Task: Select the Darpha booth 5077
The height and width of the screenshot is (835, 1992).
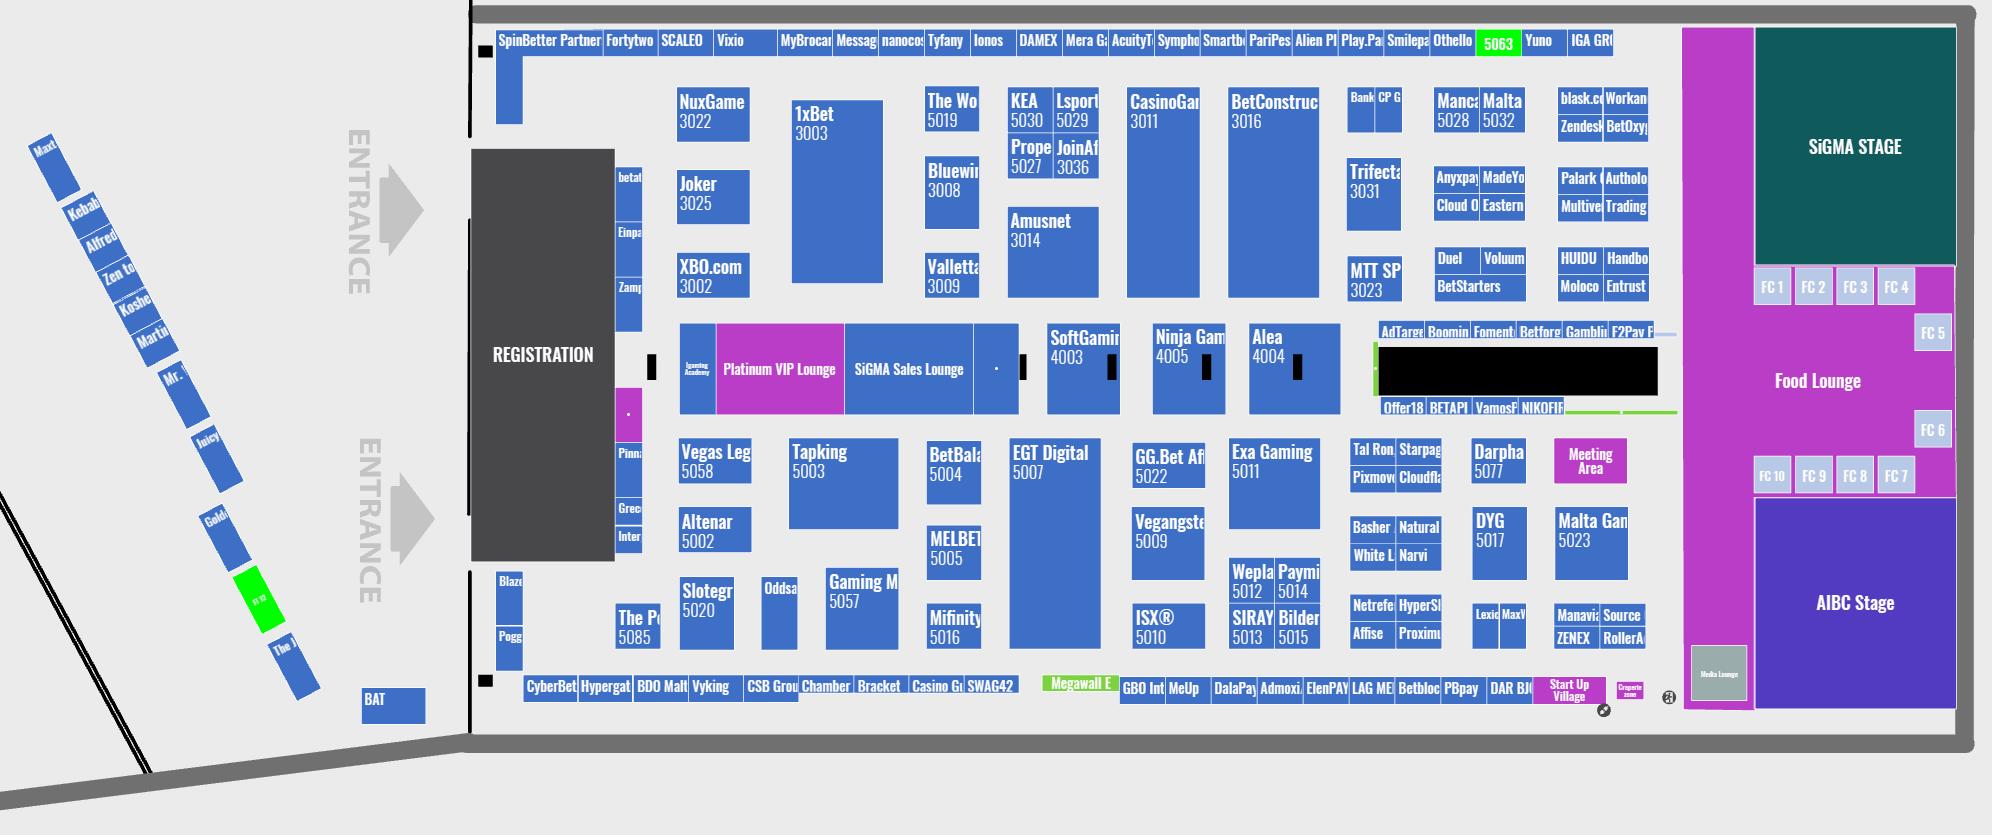Action: [x=1499, y=461]
